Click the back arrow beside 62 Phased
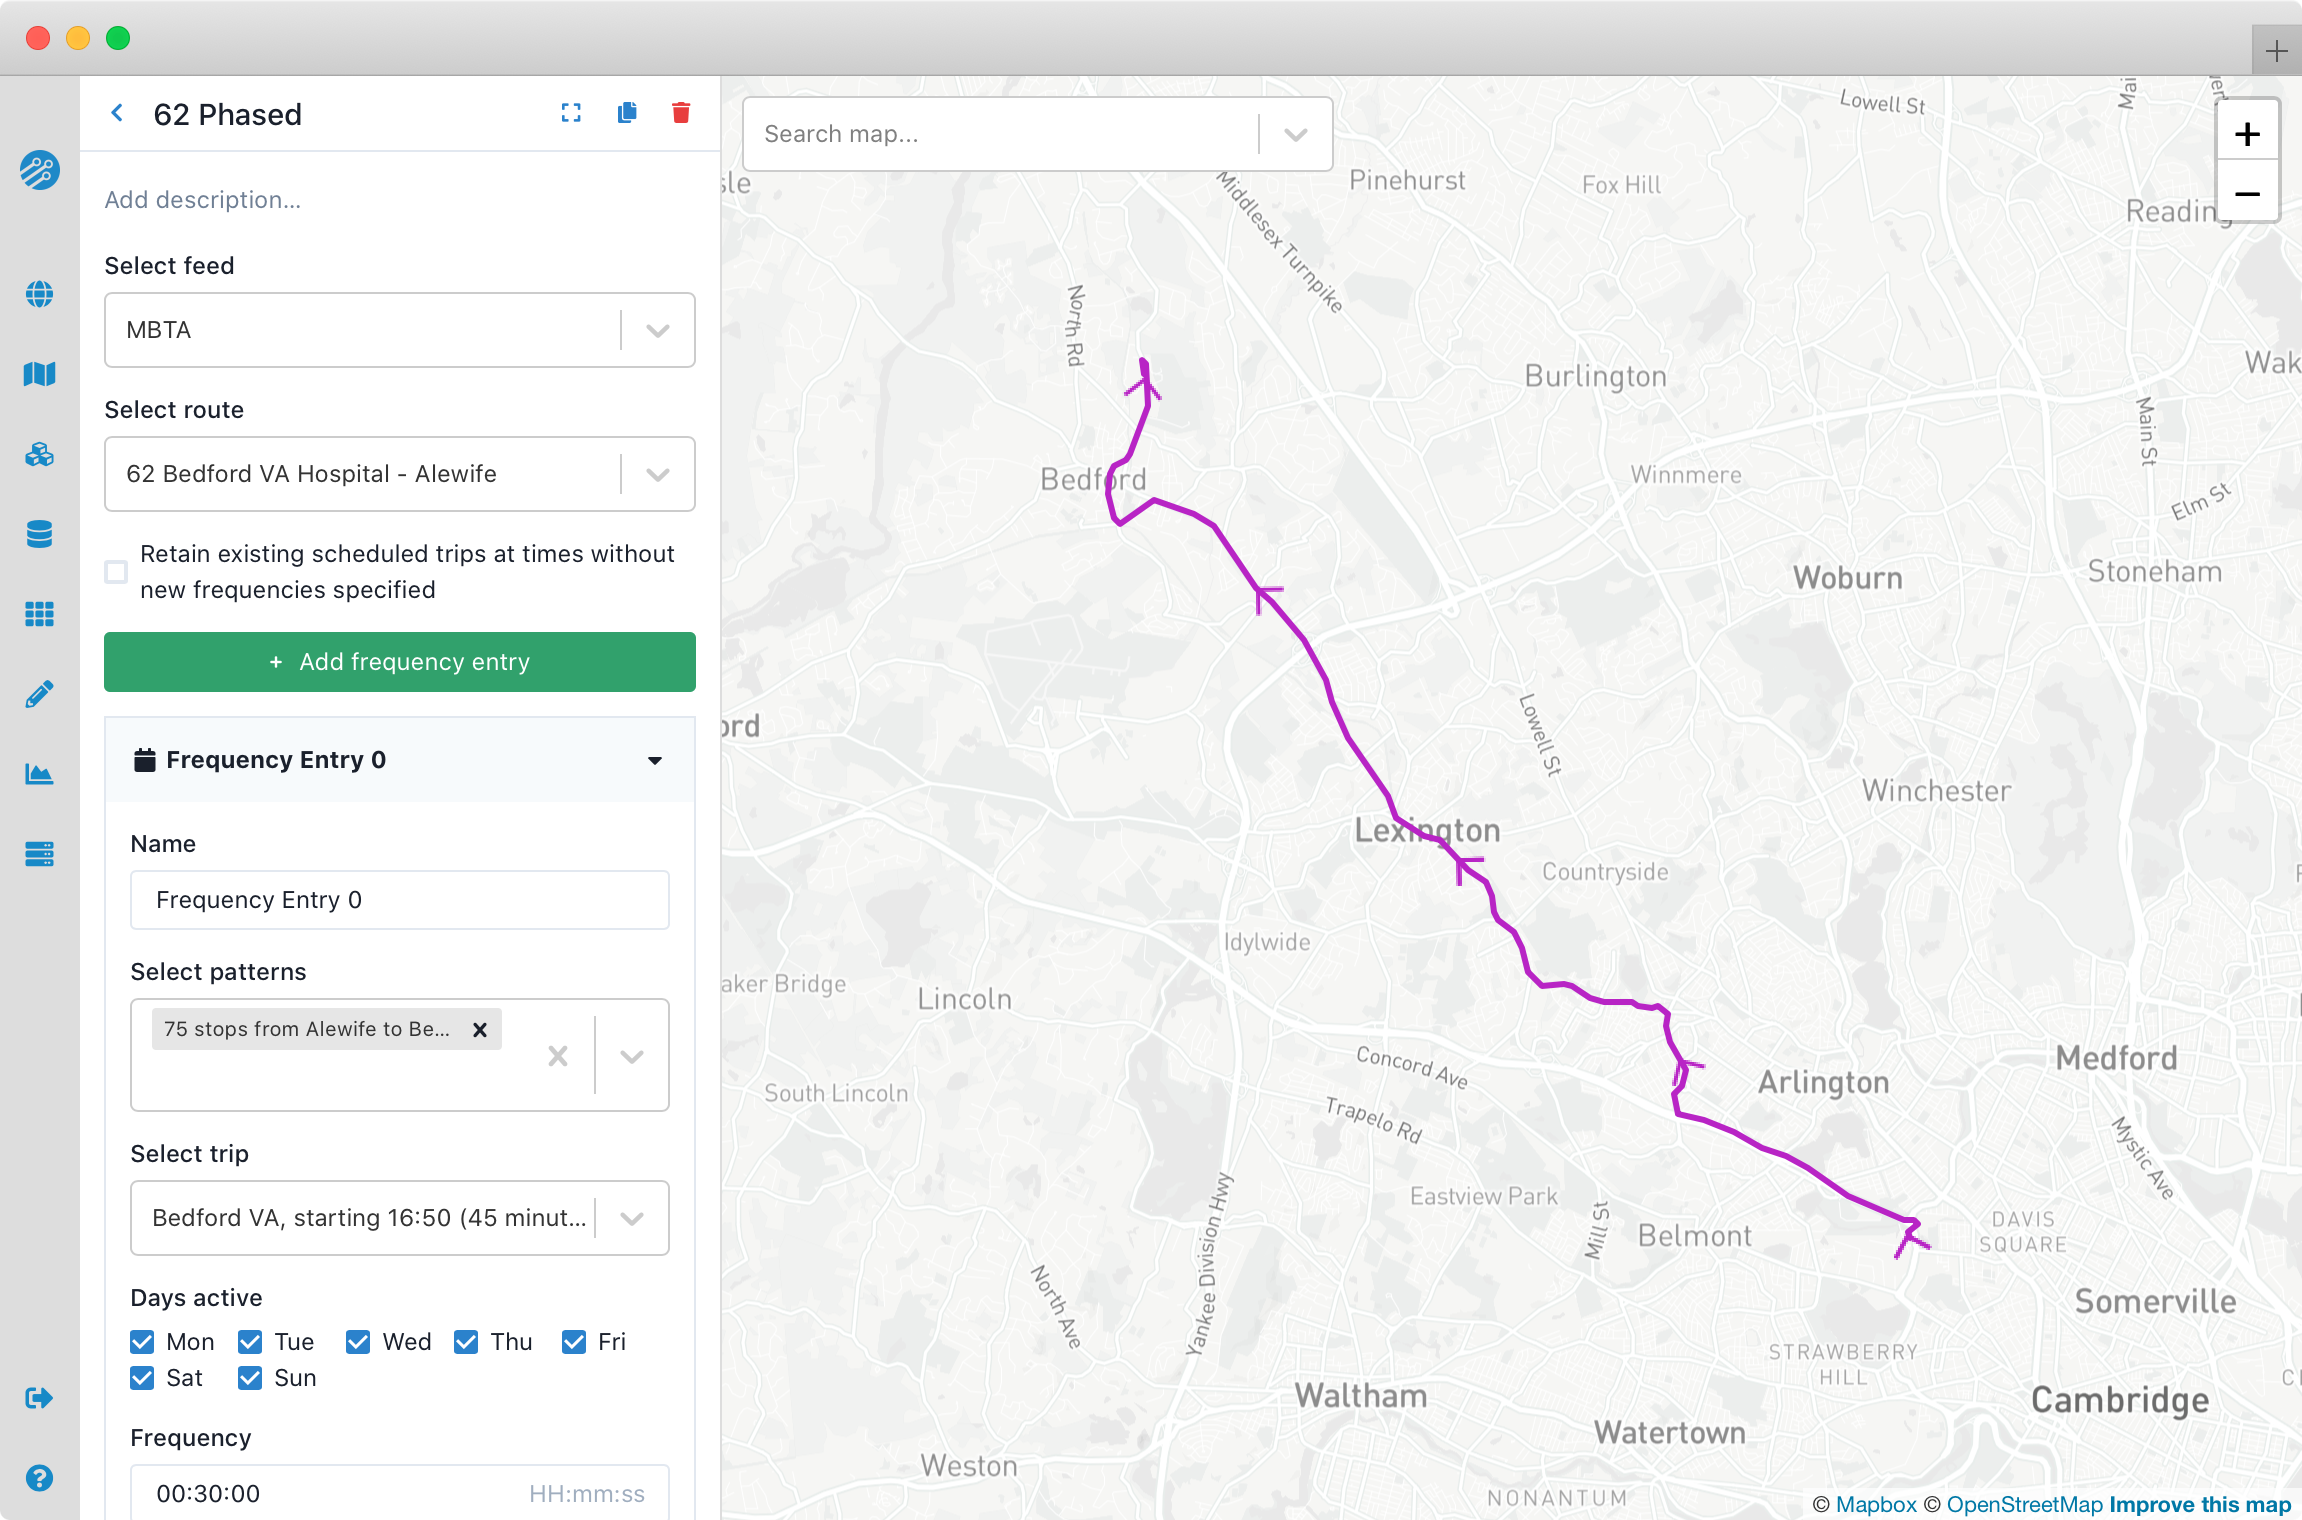2302x1520 pixels. tap(117, 113)
